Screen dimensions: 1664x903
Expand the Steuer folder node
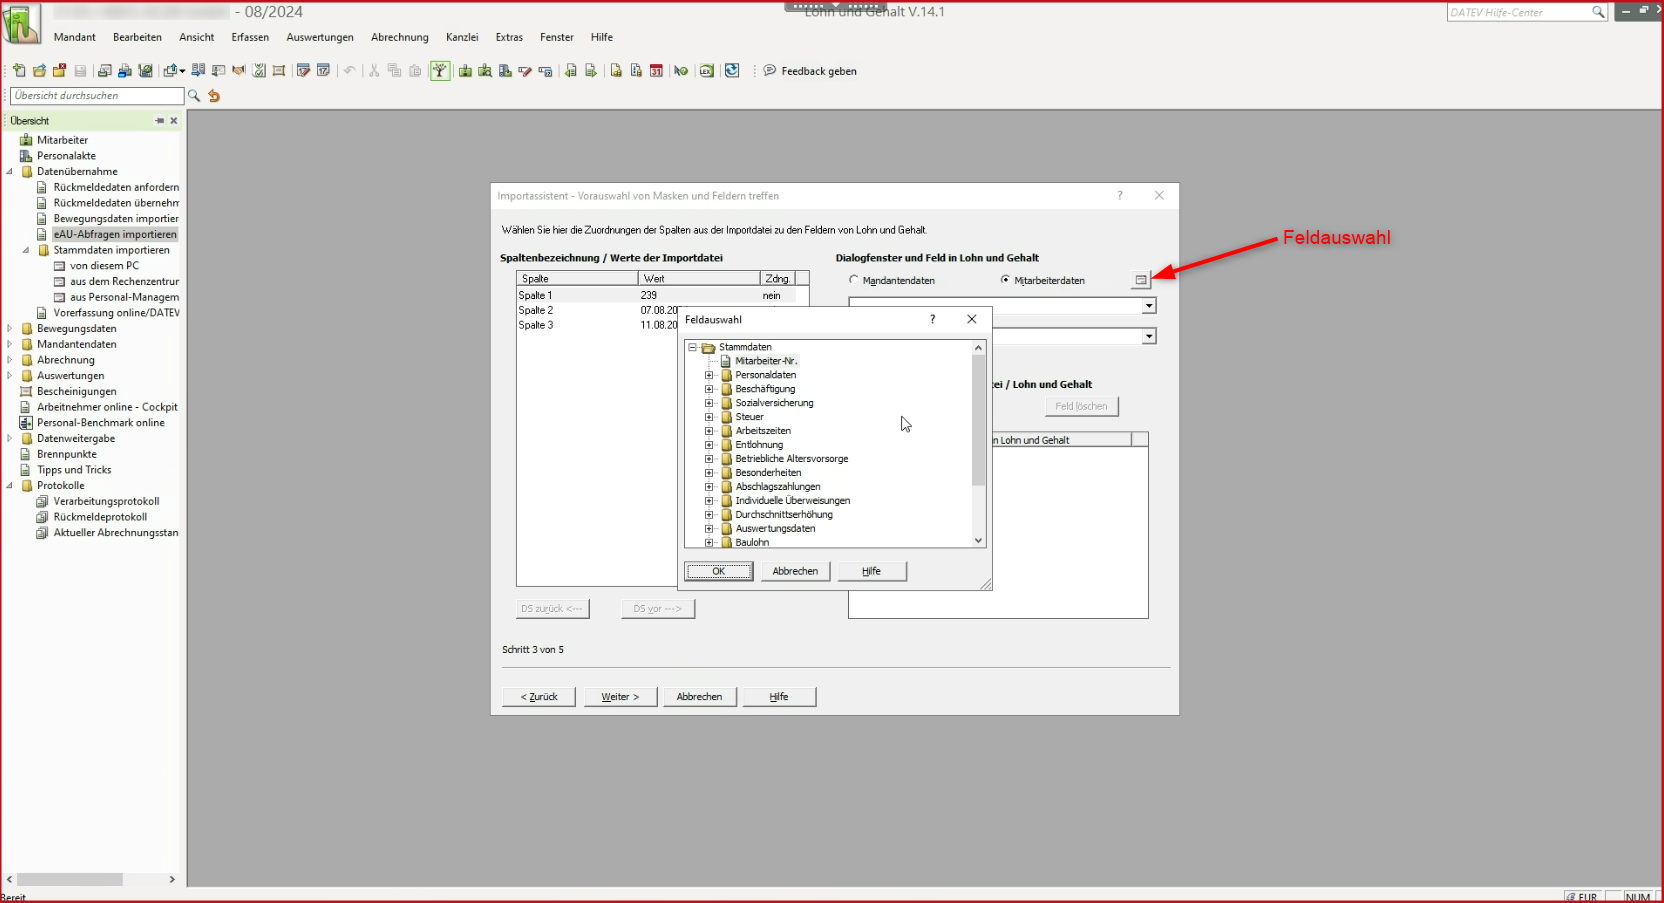click(x=709, y=417)
